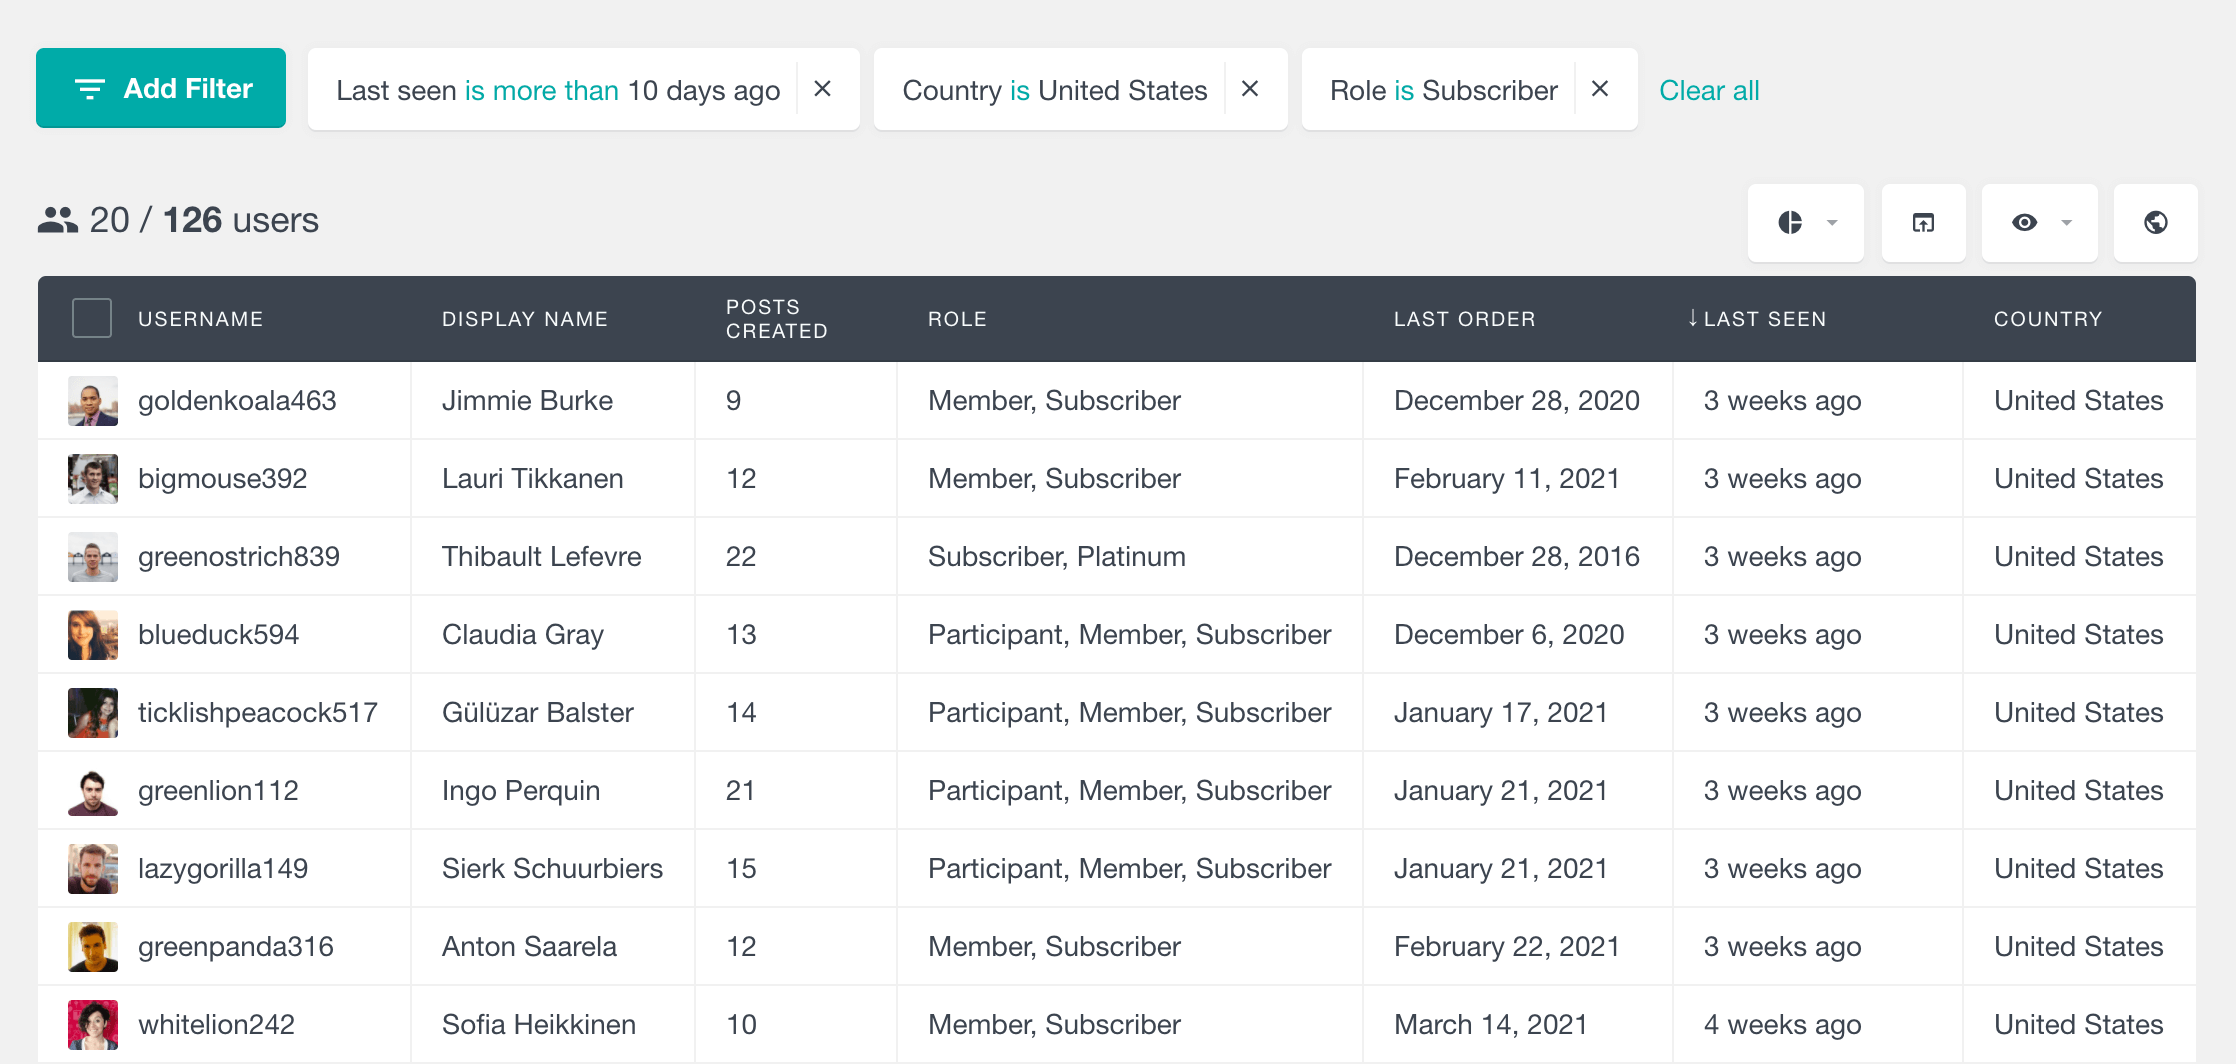Screen dimensions: 2236x1064
Task: Sort by the Role column header
Action: tap(958, 319)
